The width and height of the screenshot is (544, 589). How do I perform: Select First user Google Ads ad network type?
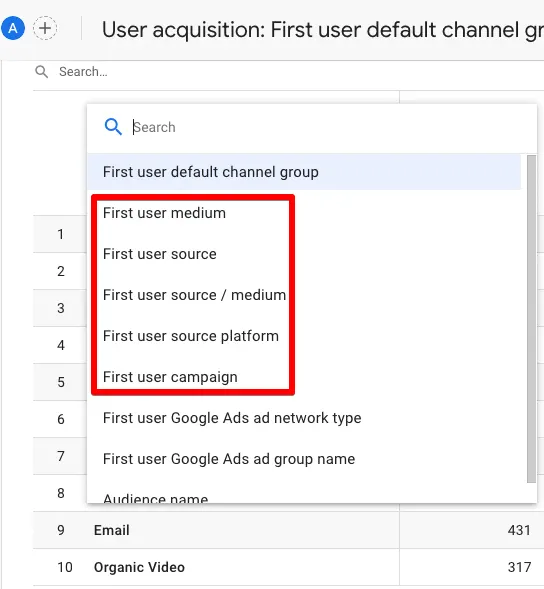pyautogui.click(x=232, y=418)
